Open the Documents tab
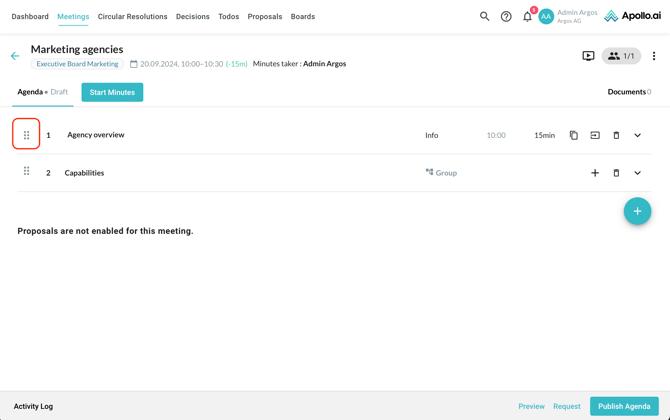This screenshot has height=420, width=670. (x=628, y=92)
